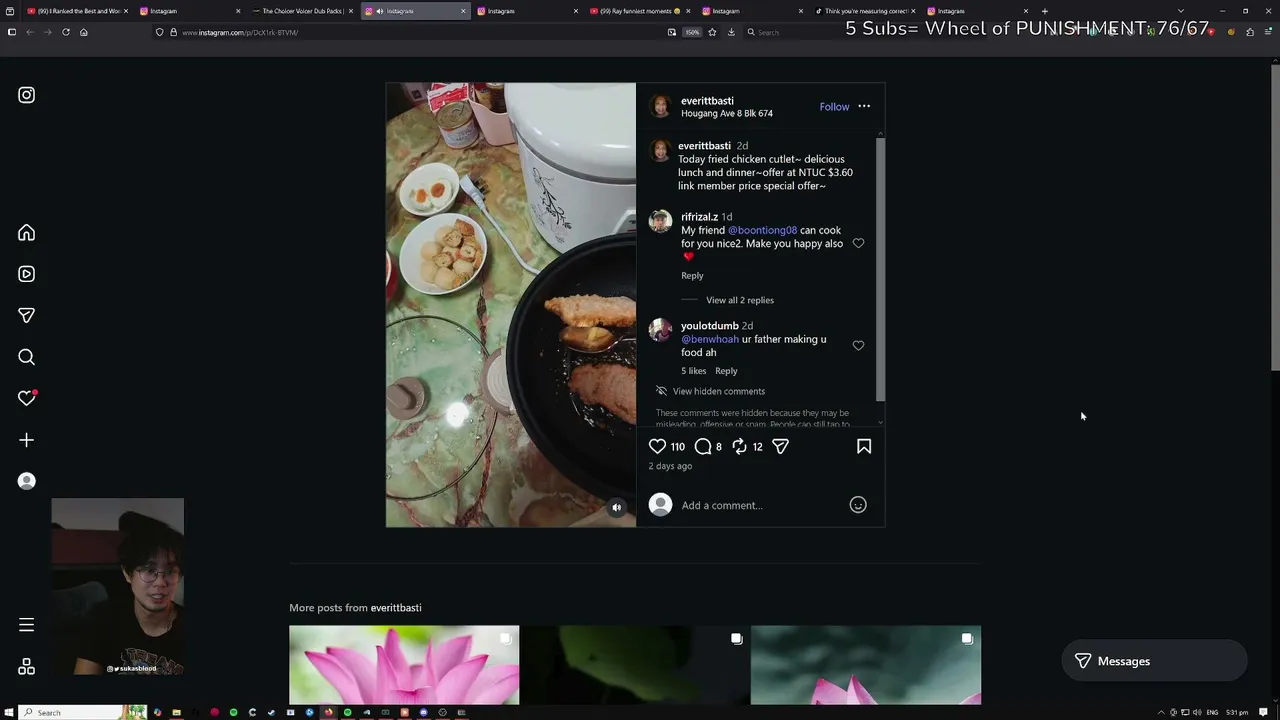Click the Windows taskbar Search box
This screenshot has height=720, width=1280.
pyautogui.click(x=84, y=712)
